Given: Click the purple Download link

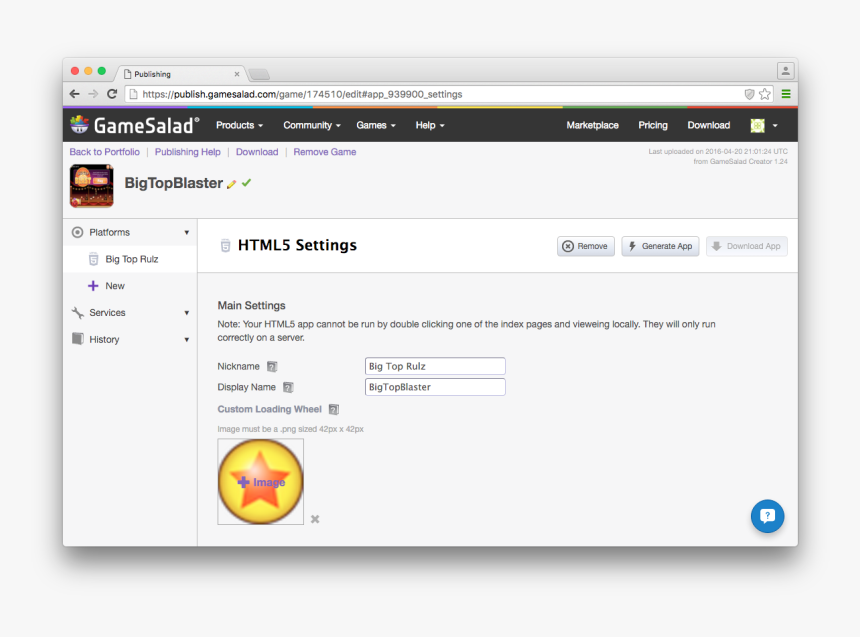Looking at the screenshot, I should (x=257, y=152).
